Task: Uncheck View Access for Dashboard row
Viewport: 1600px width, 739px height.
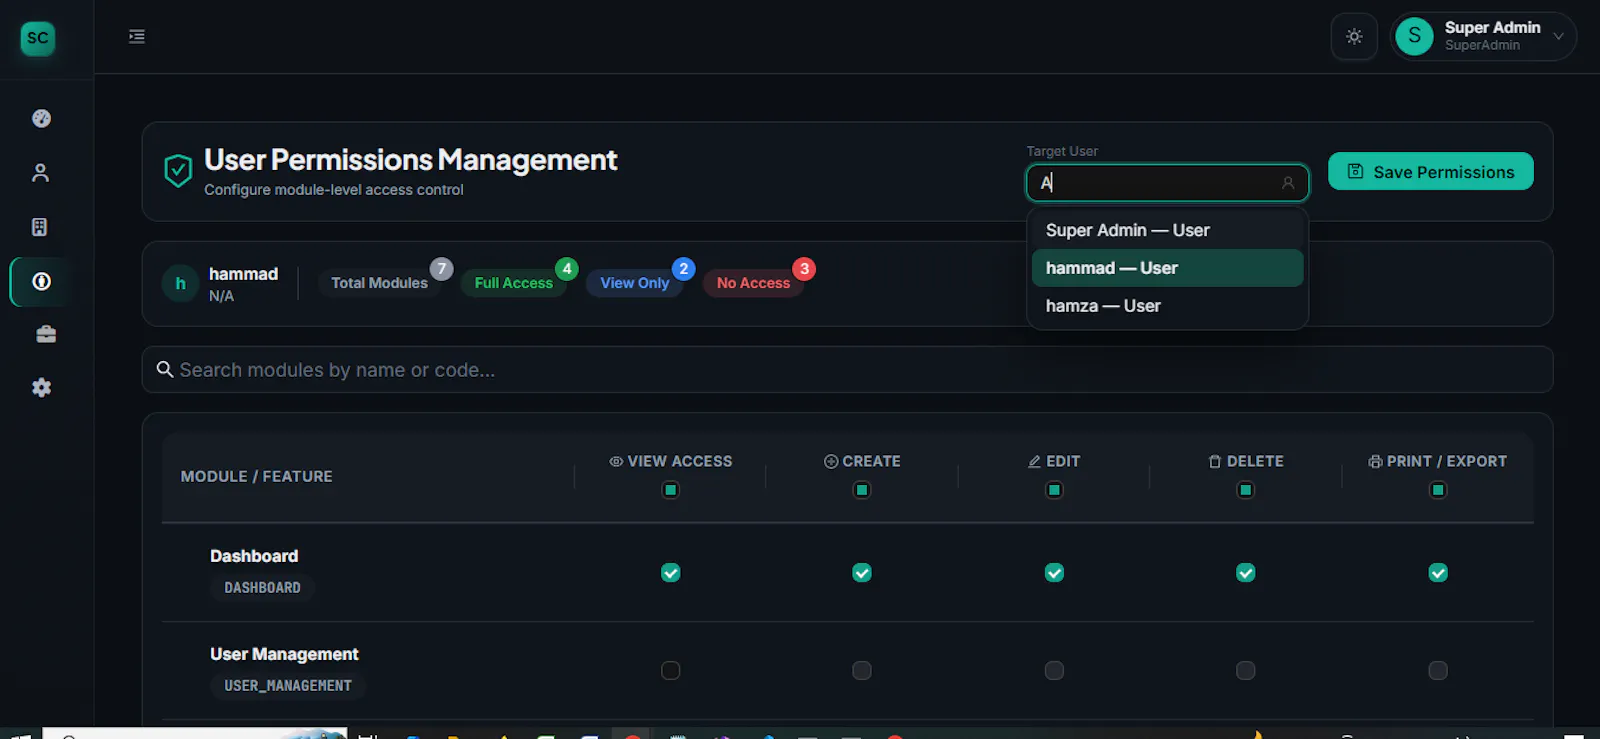Action: pos(671,573)
